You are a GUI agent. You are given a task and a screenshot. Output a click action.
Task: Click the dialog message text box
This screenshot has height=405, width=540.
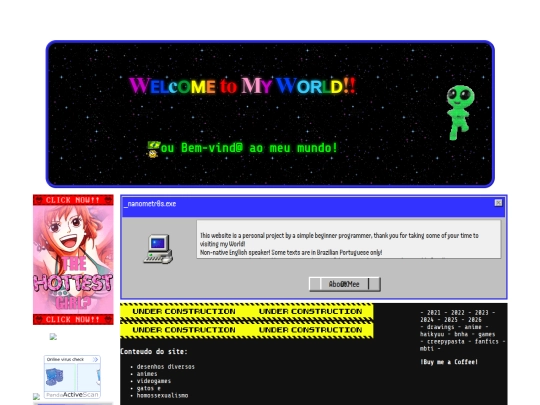[349, 239]
